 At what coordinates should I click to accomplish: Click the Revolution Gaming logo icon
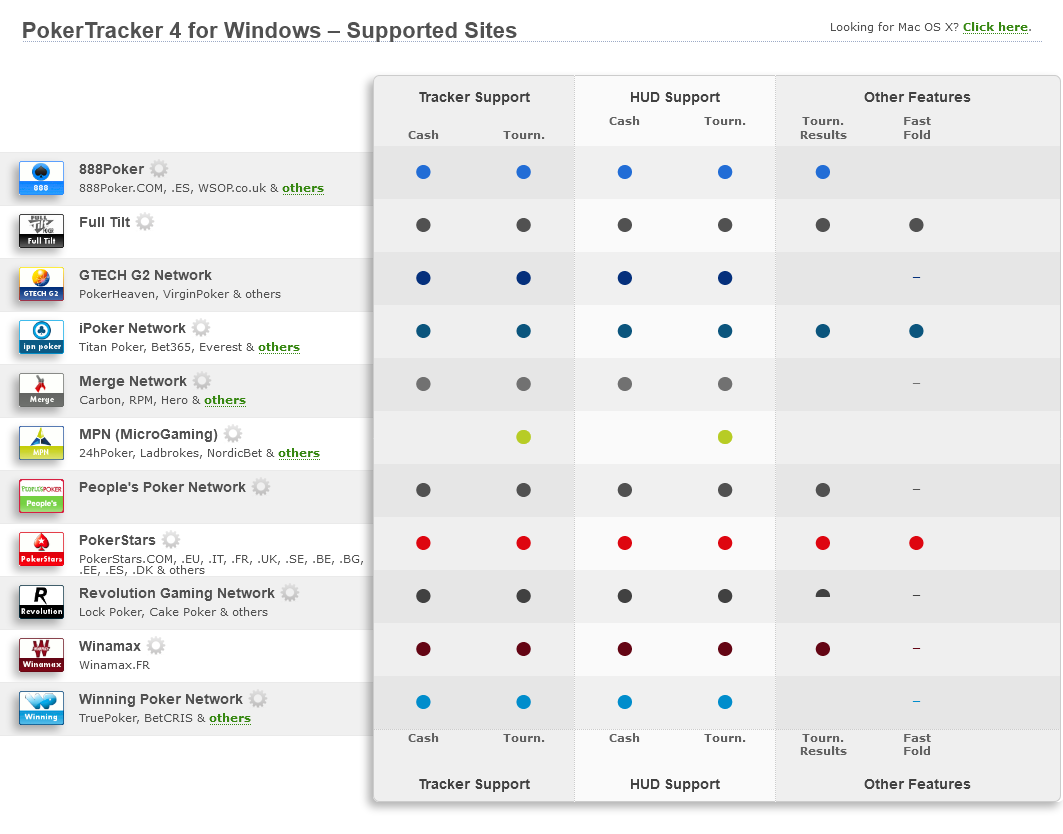pos(41,601)
